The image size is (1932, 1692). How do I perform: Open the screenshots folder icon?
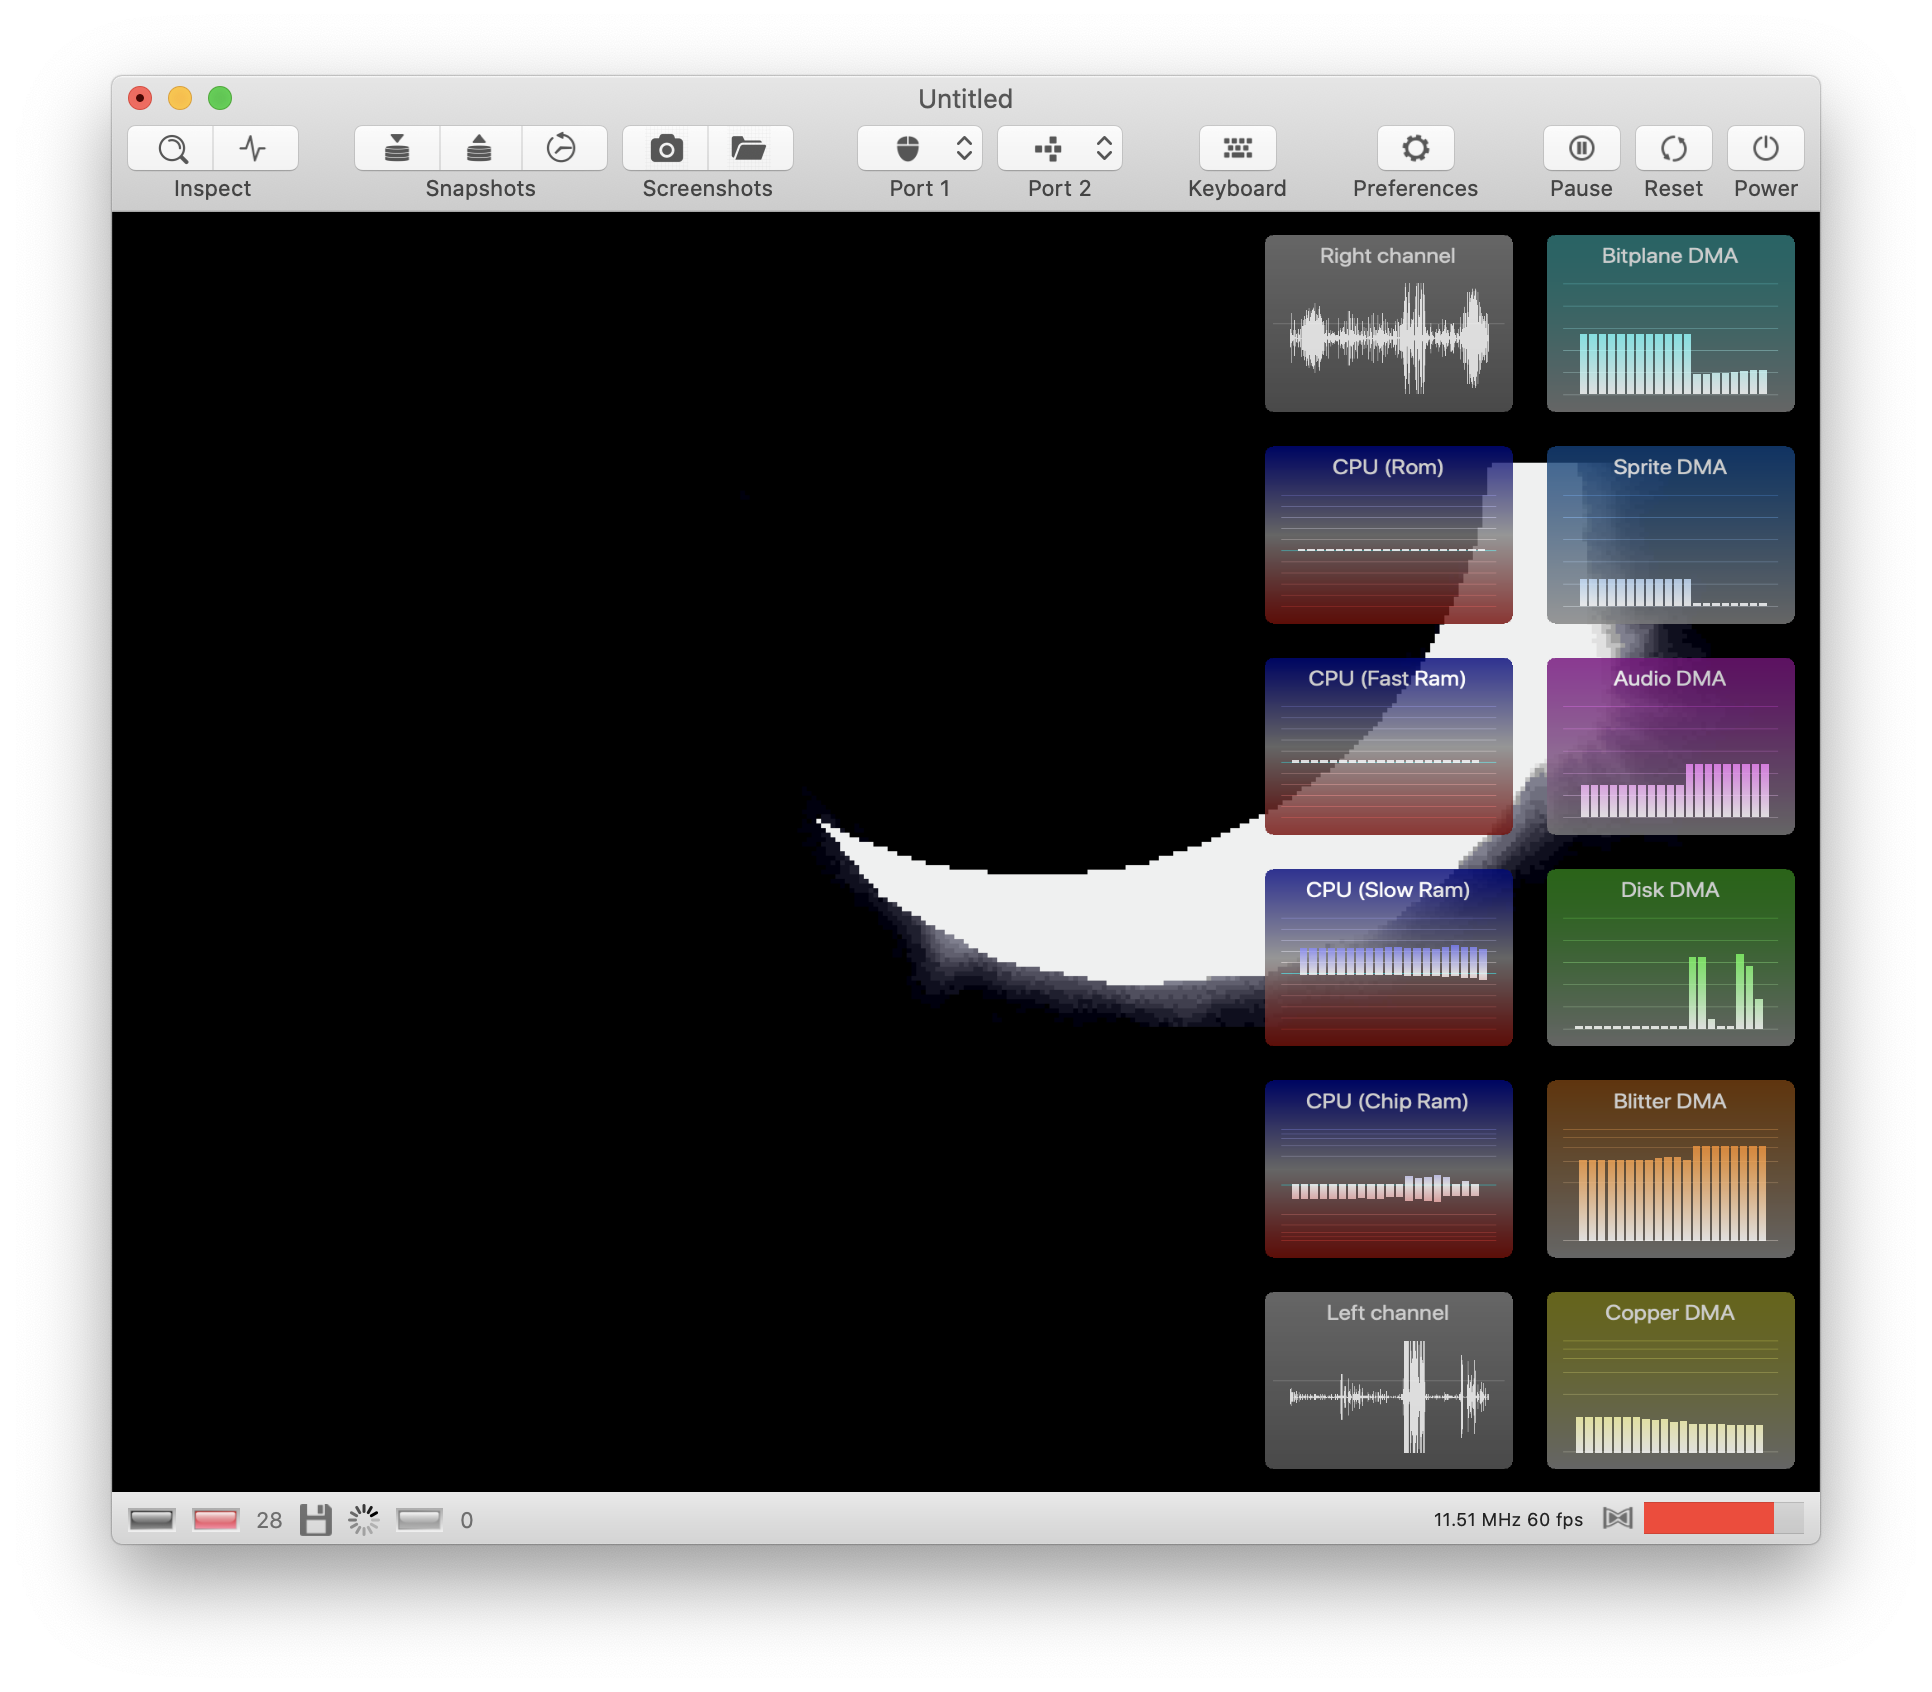[750, 149]
